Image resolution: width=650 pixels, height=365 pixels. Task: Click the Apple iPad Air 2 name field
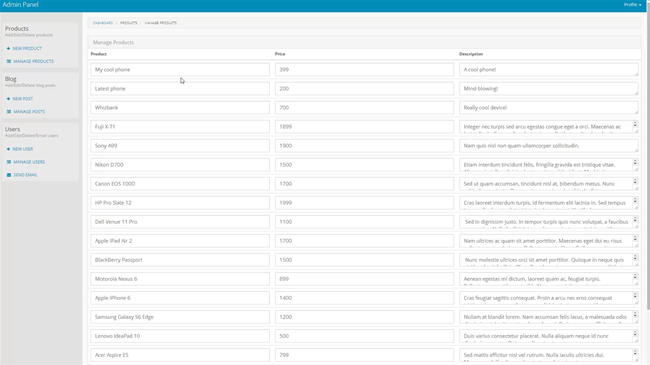[x=180, y=241]
